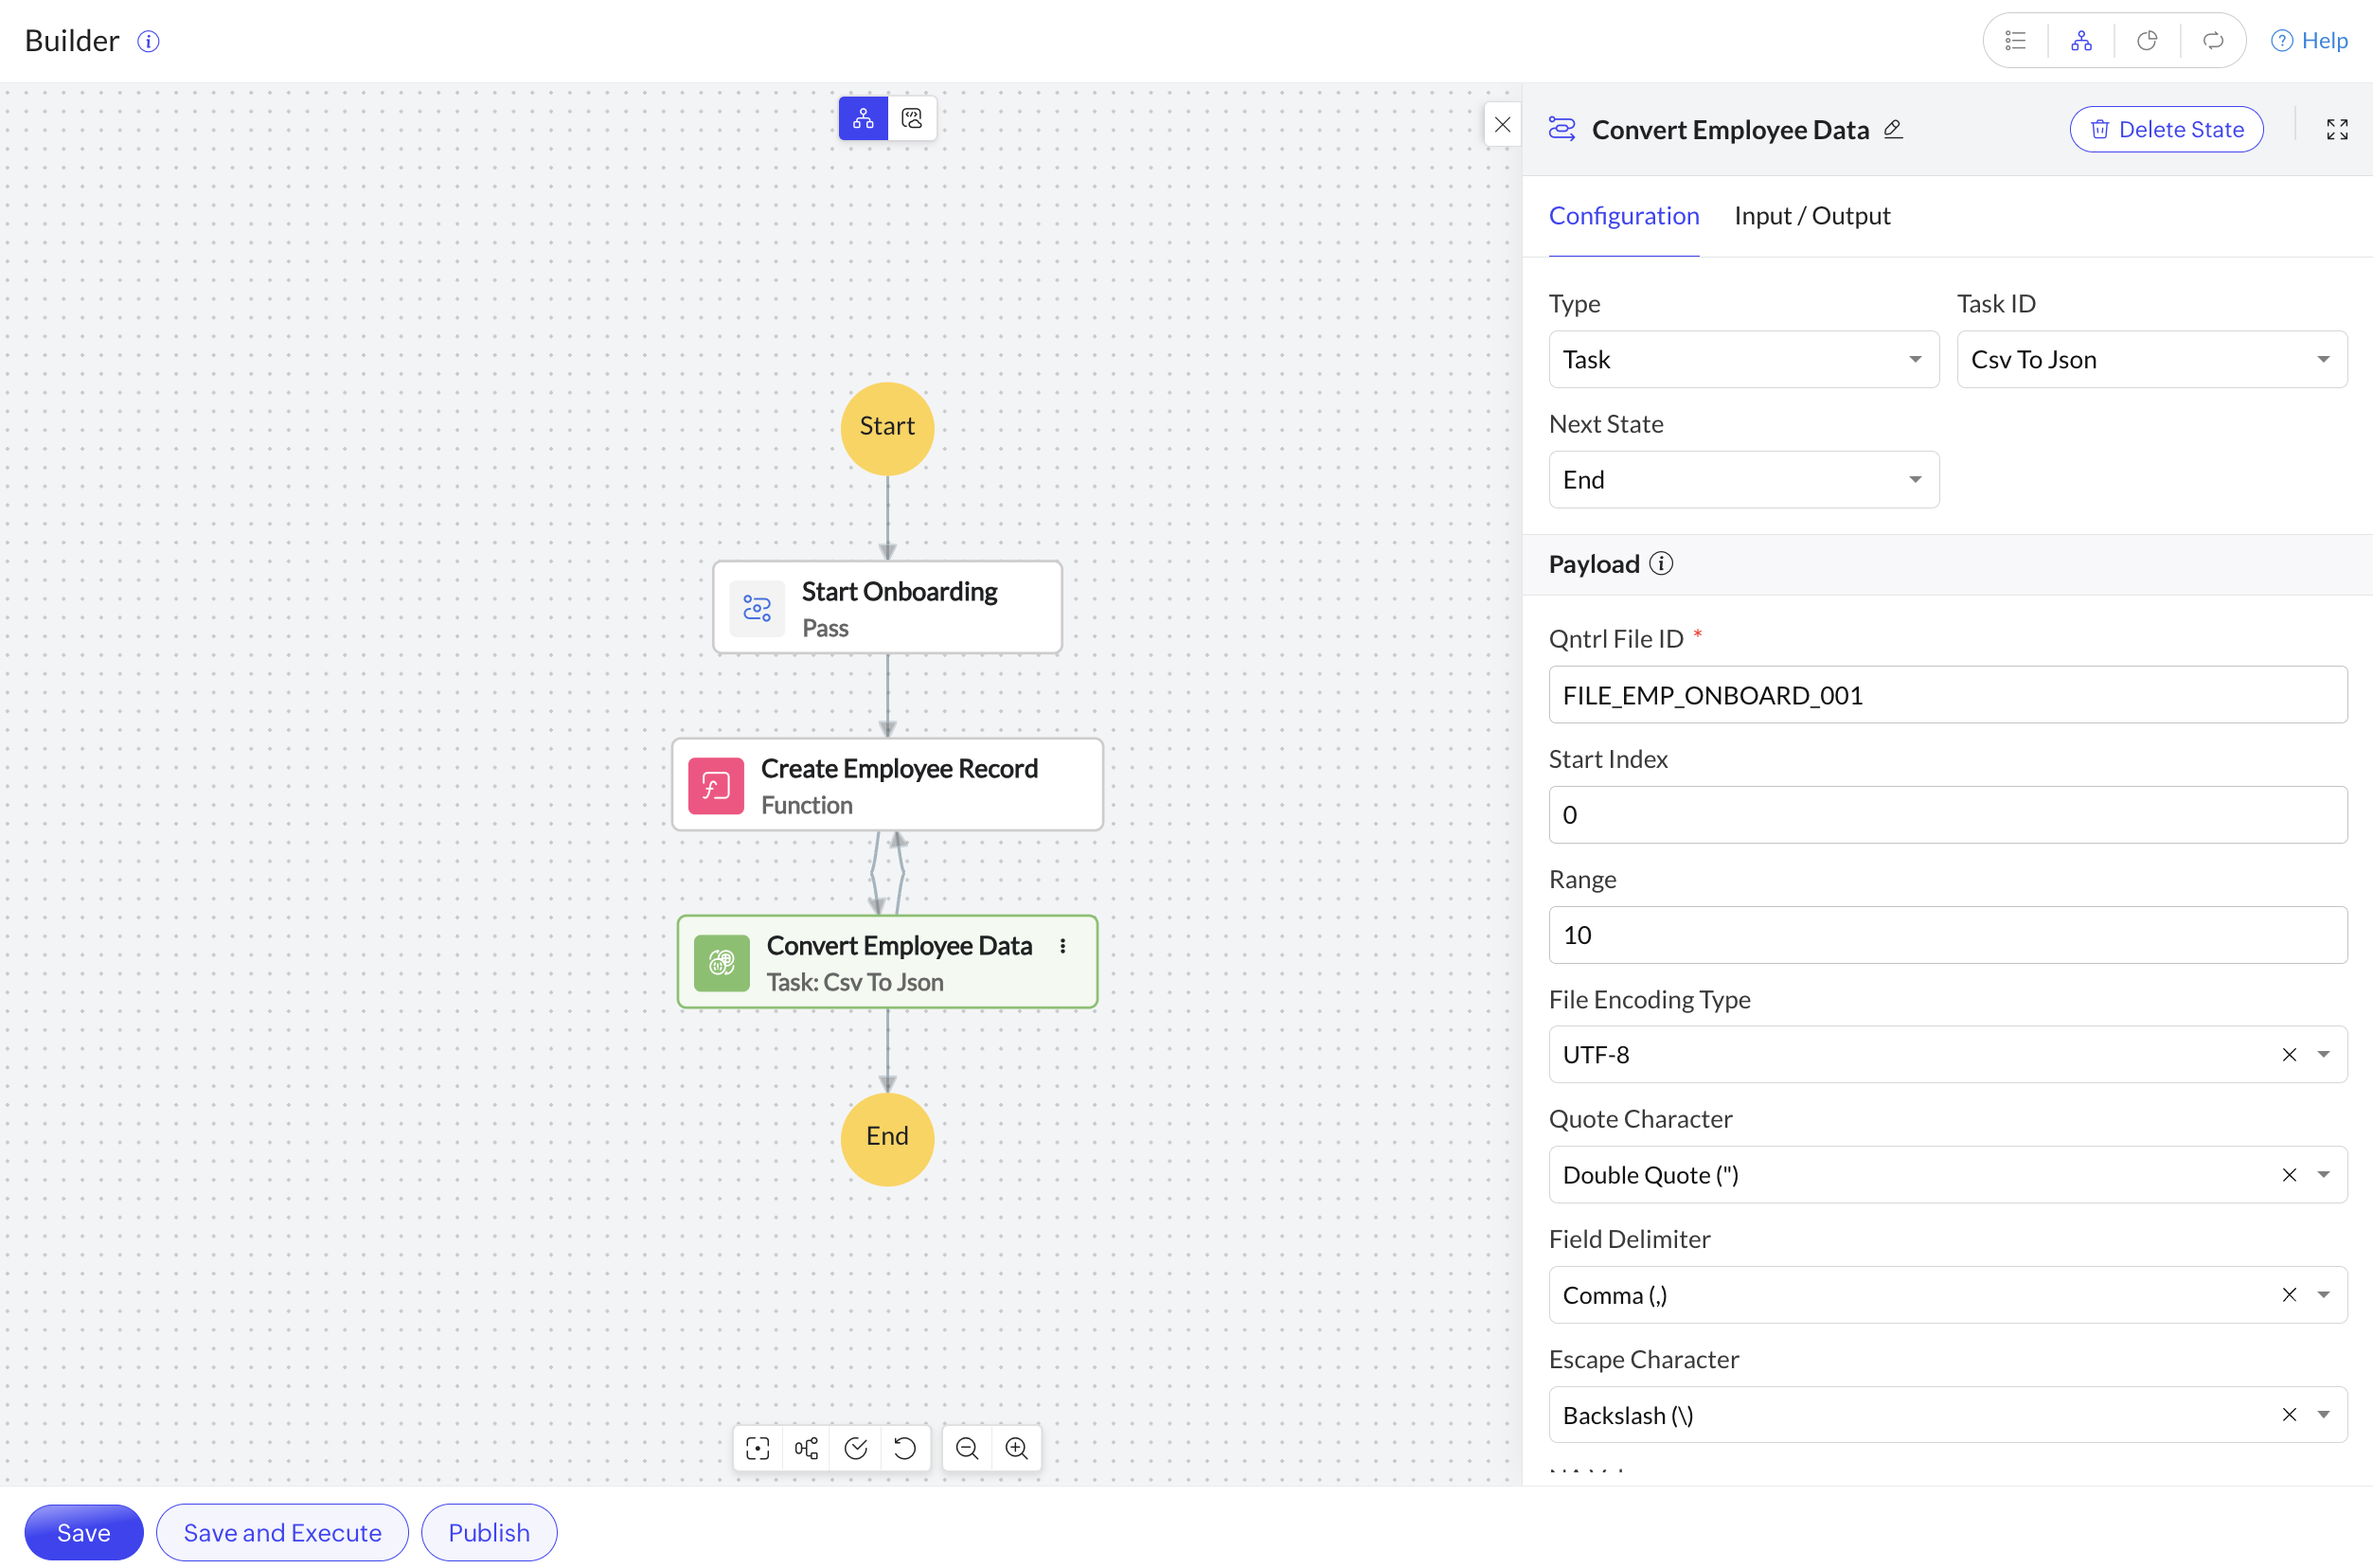Click into the Qntrl File ID field

tap(1946, 695)
